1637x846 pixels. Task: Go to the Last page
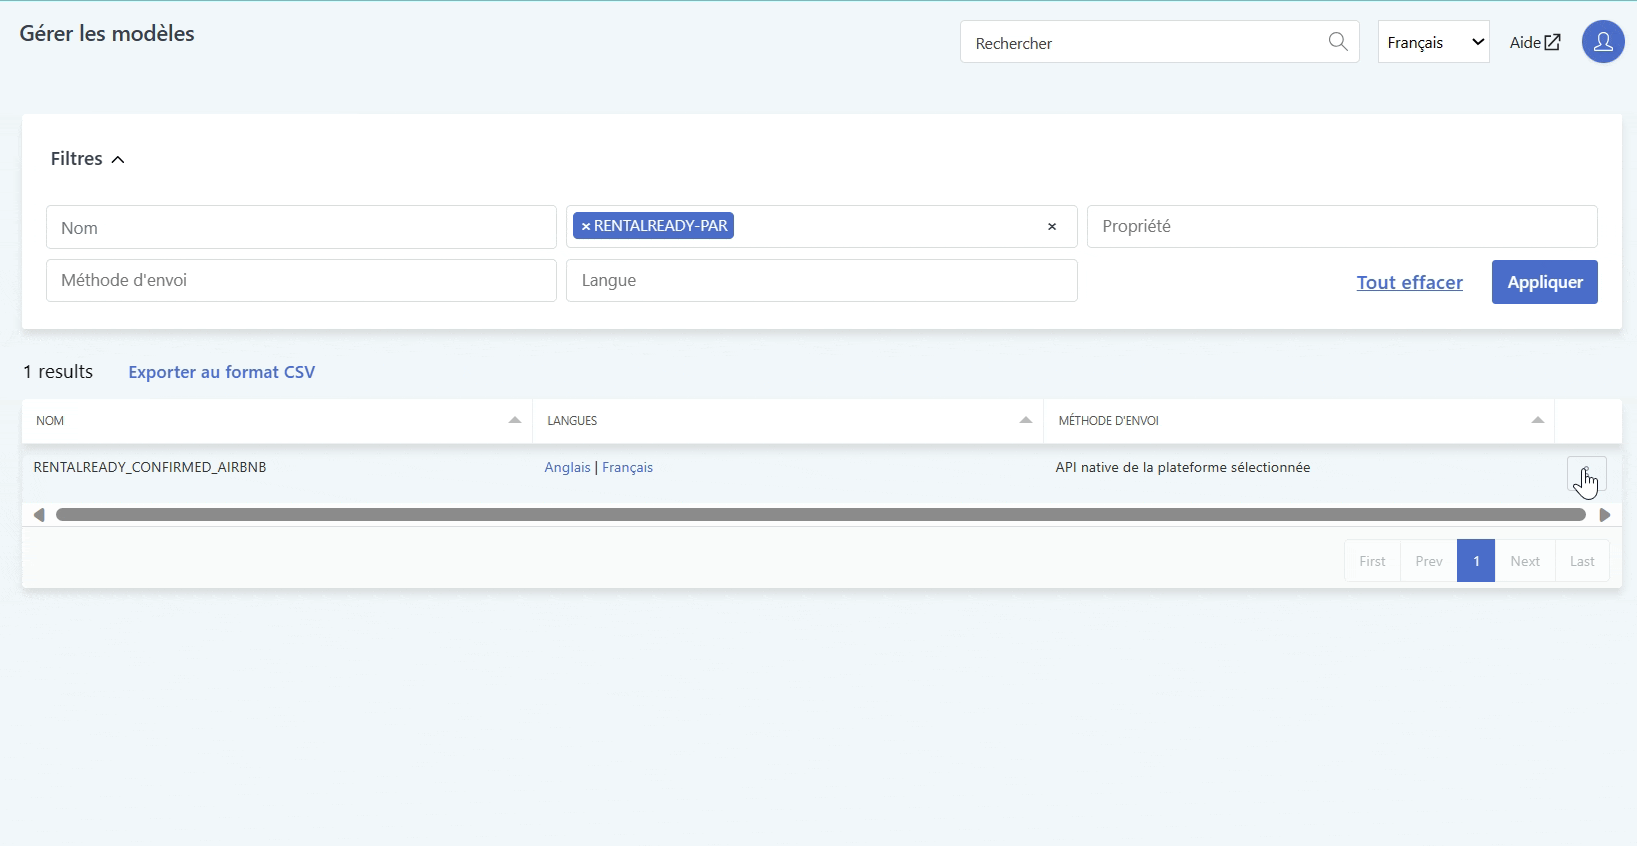1582,561
